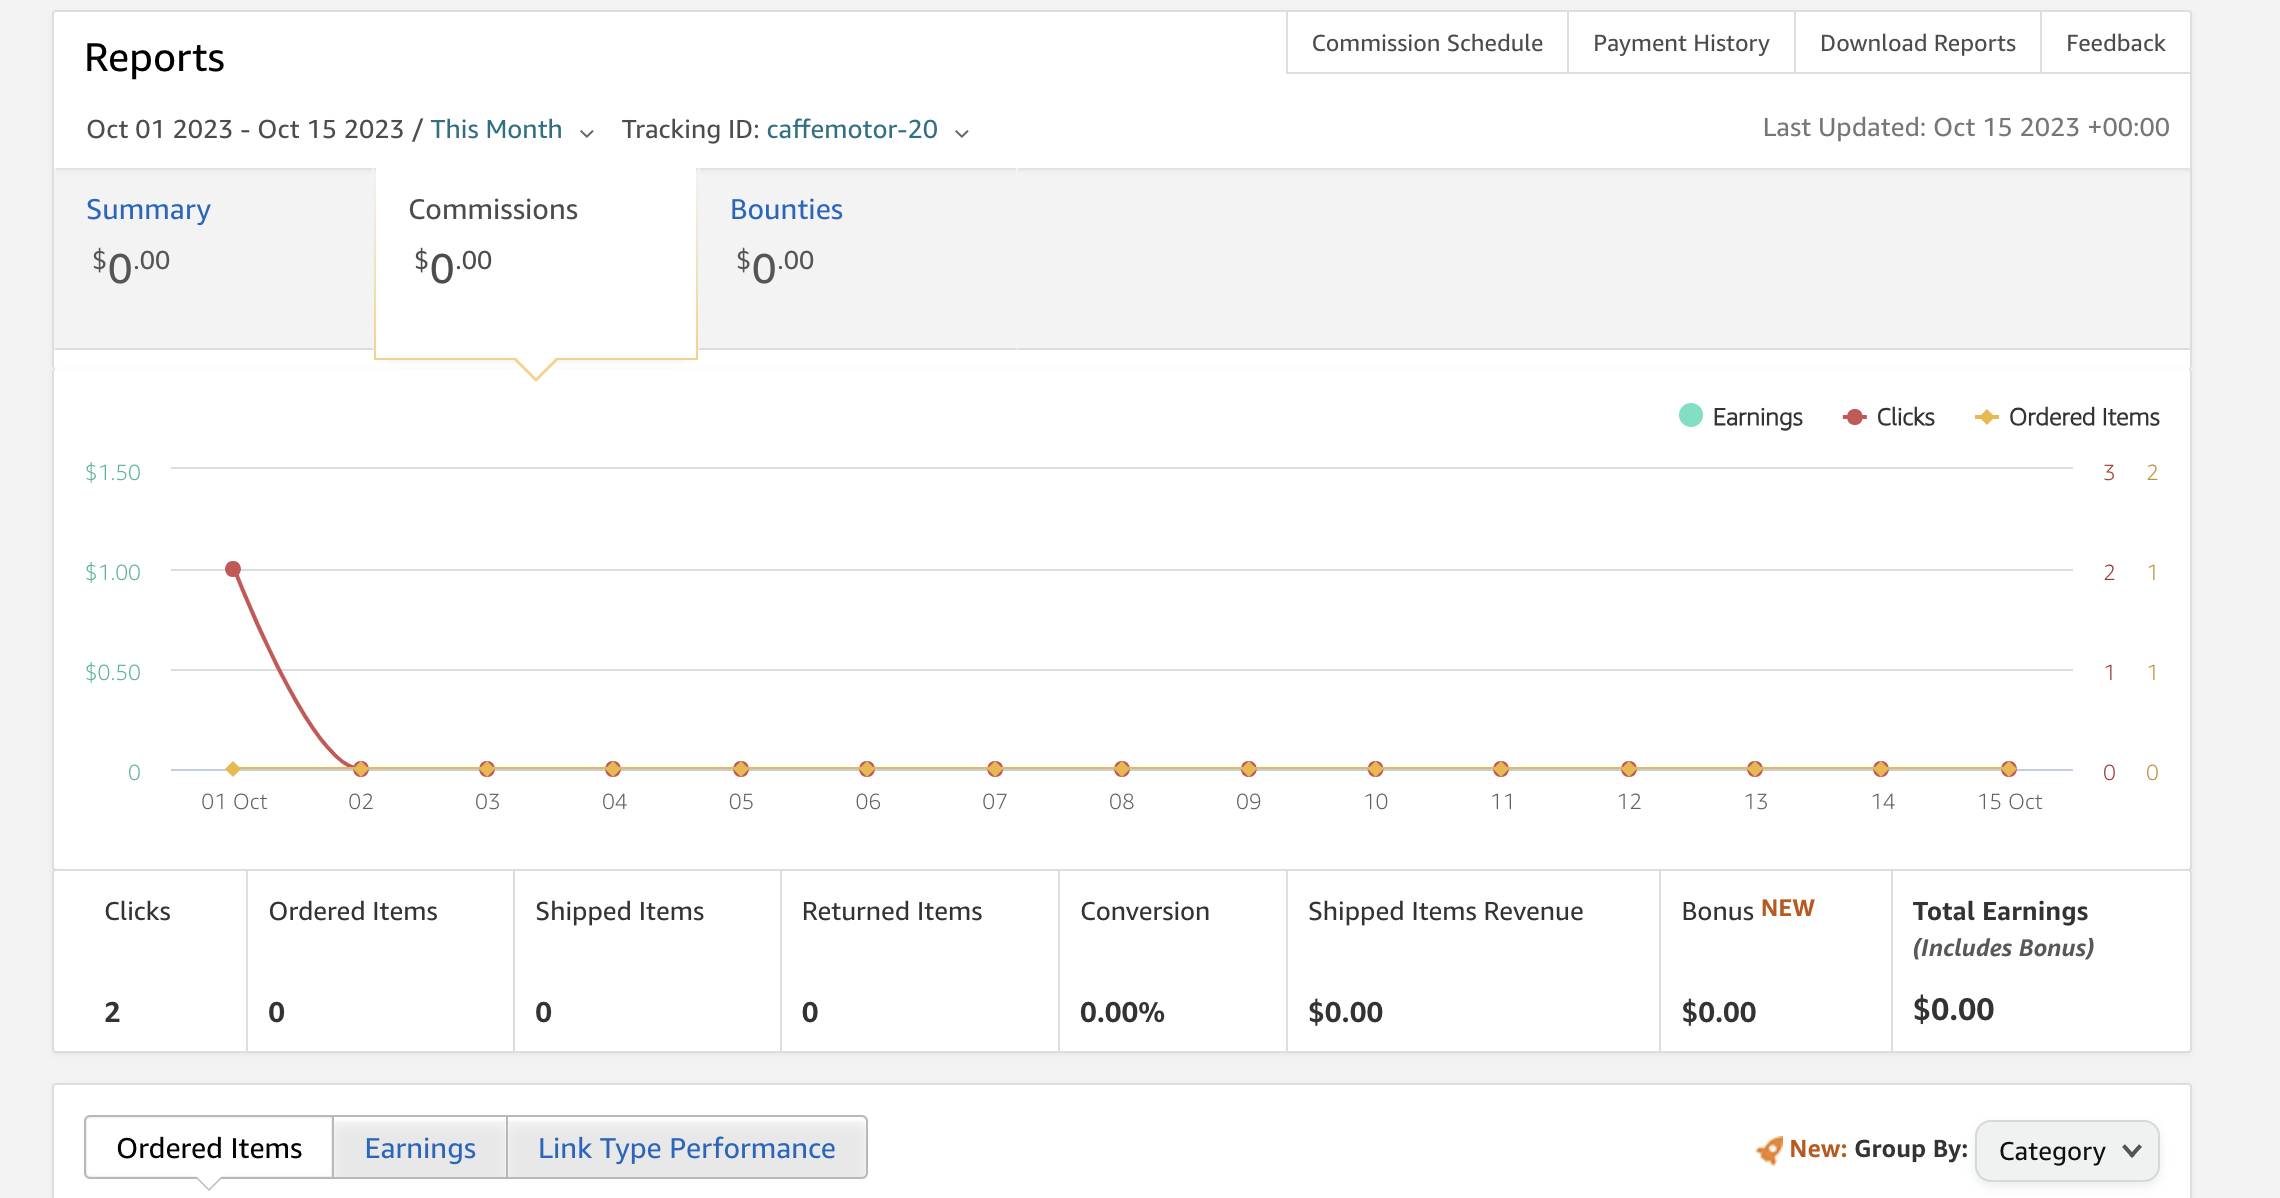This screenshot has width=2280, height=1198.
Task: Click the Total Earnings value $0.00
Action: pos(1953,1010)
